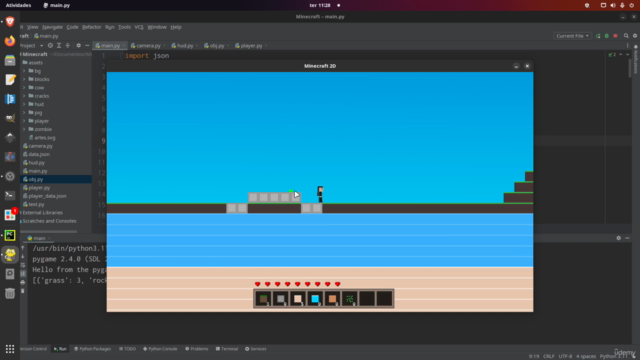Open the Trash icon in the dock
This screenshot has height=360, width=640.
pyautogui.click(x=10, y=293)
